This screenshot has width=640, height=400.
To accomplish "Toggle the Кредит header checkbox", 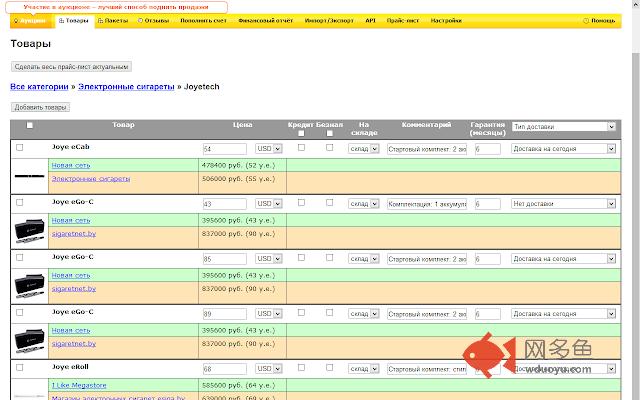I will click(x=301, y=133).
